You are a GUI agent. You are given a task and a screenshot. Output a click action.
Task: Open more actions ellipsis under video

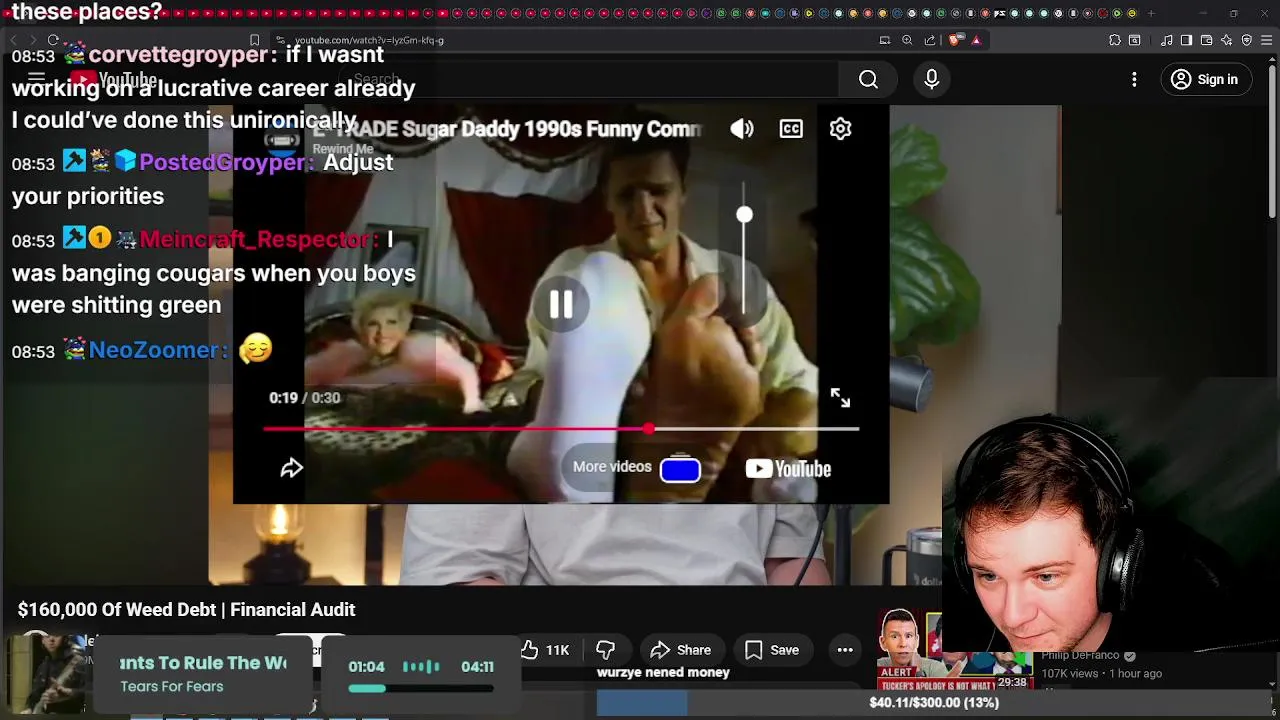tap(845, 650)
